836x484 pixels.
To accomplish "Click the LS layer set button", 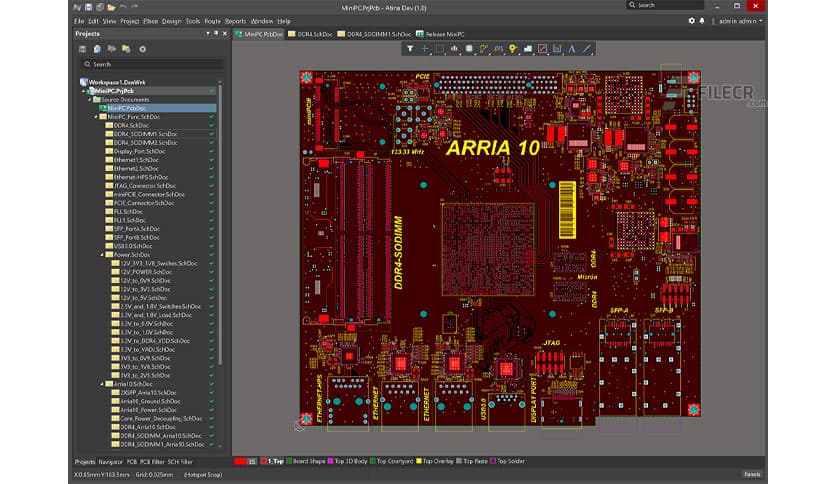I will [x=252, y=462].
